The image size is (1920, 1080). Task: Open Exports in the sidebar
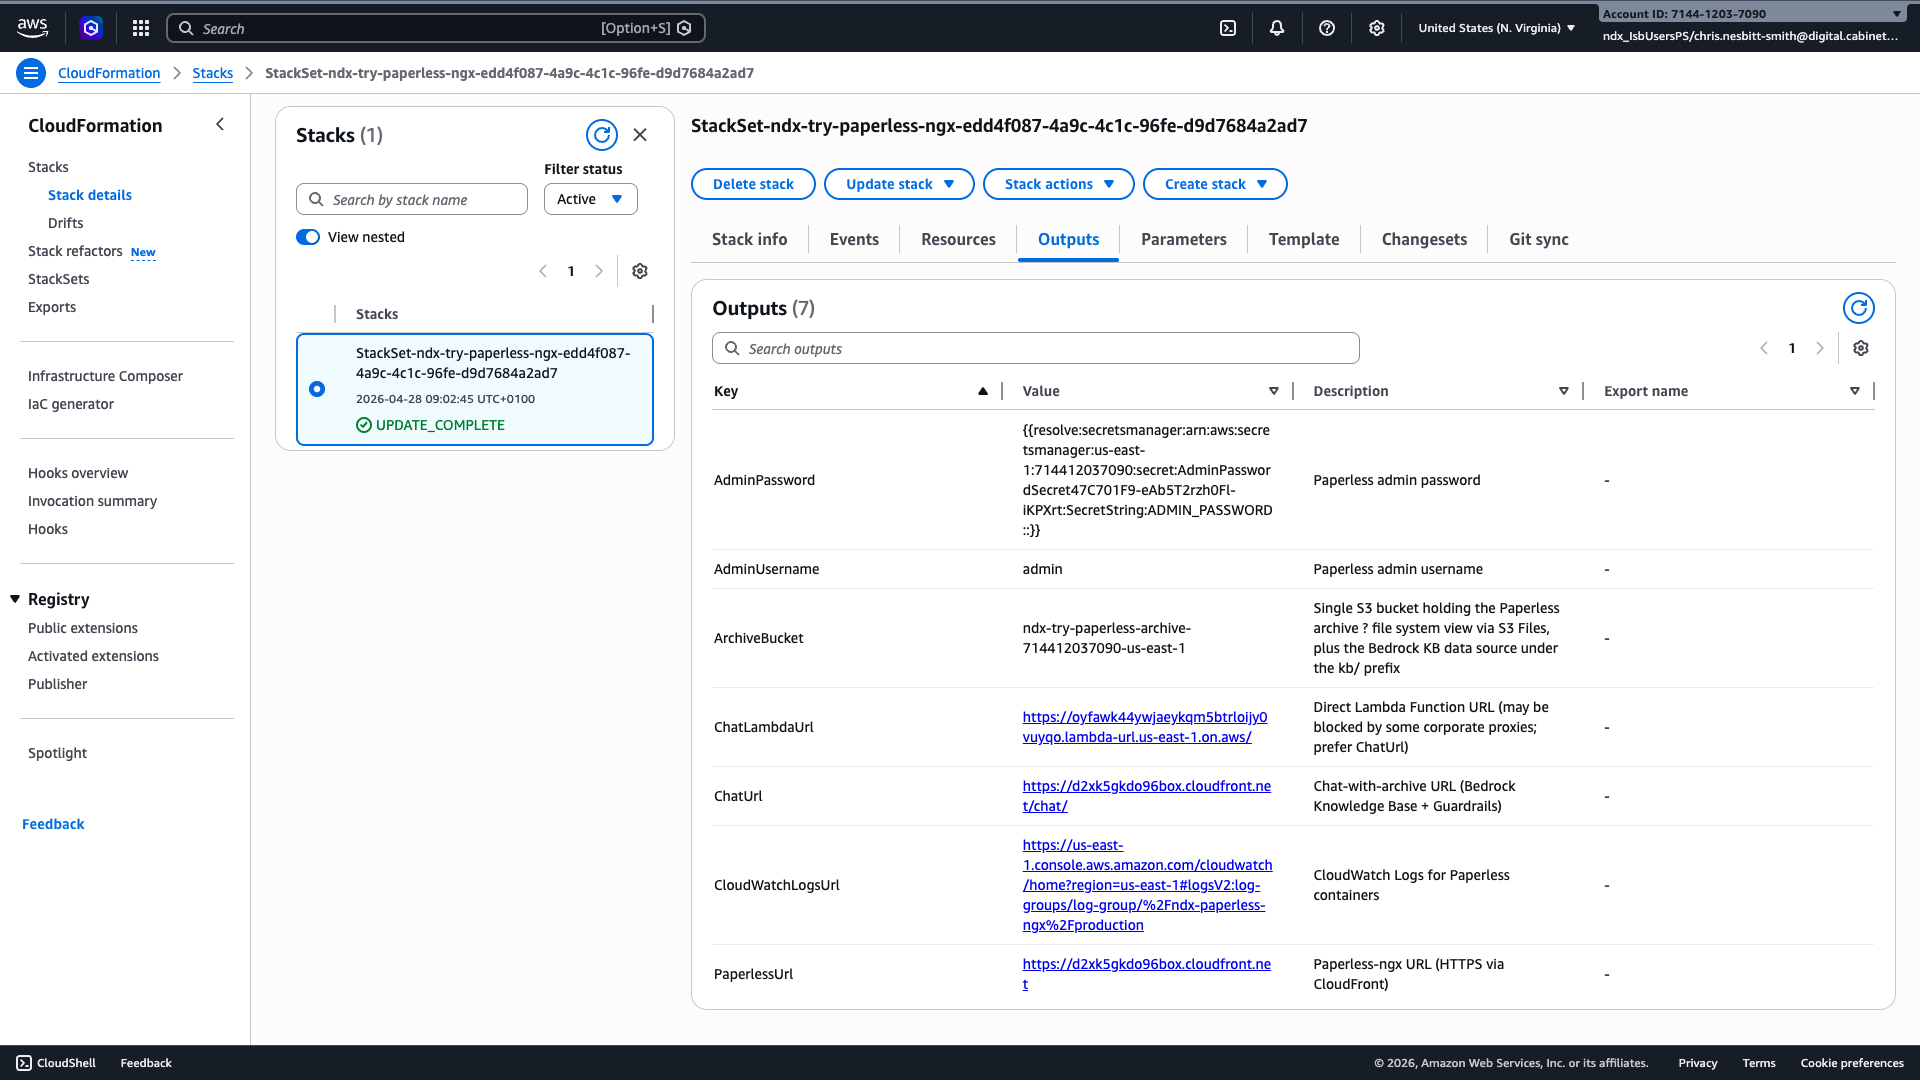[52, 307]
